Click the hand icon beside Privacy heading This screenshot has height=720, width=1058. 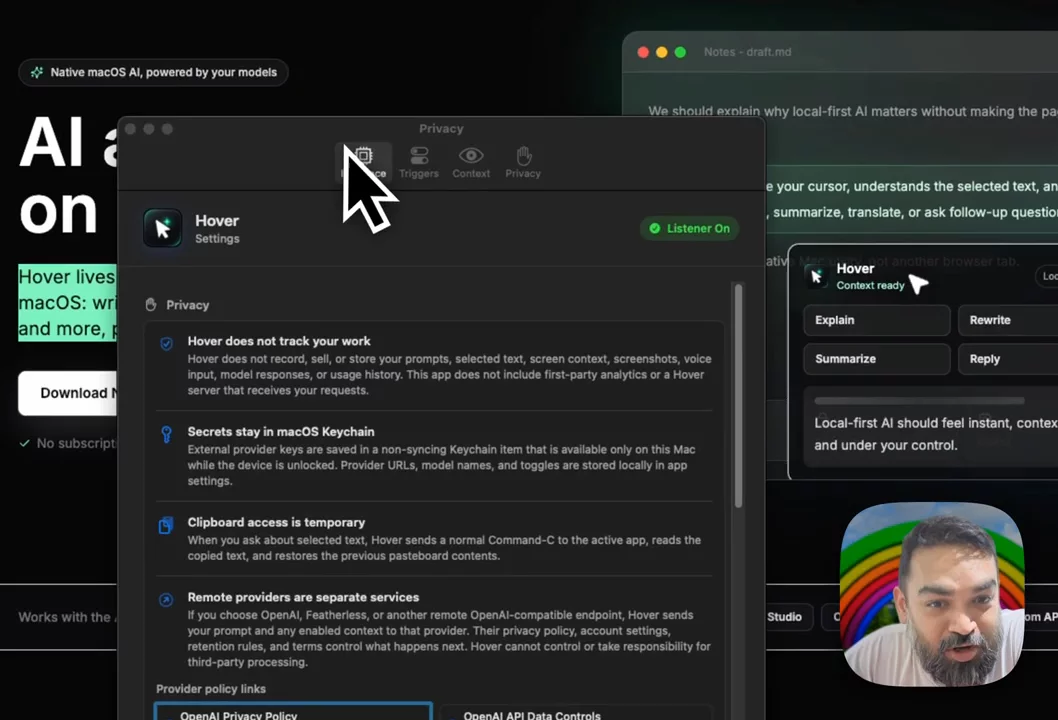click(151, 304)
